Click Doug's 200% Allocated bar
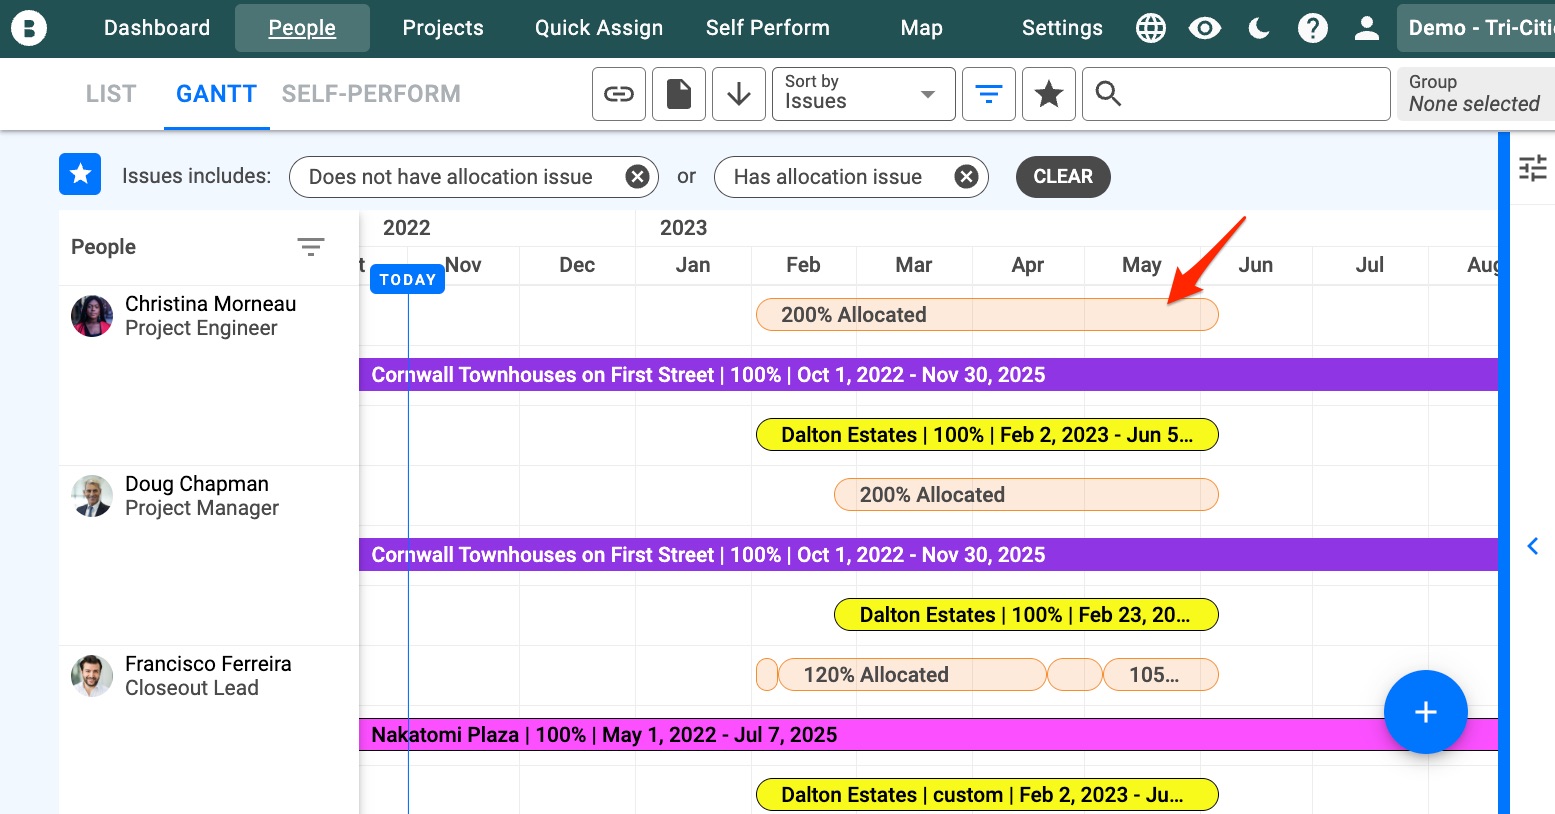 1026,495
